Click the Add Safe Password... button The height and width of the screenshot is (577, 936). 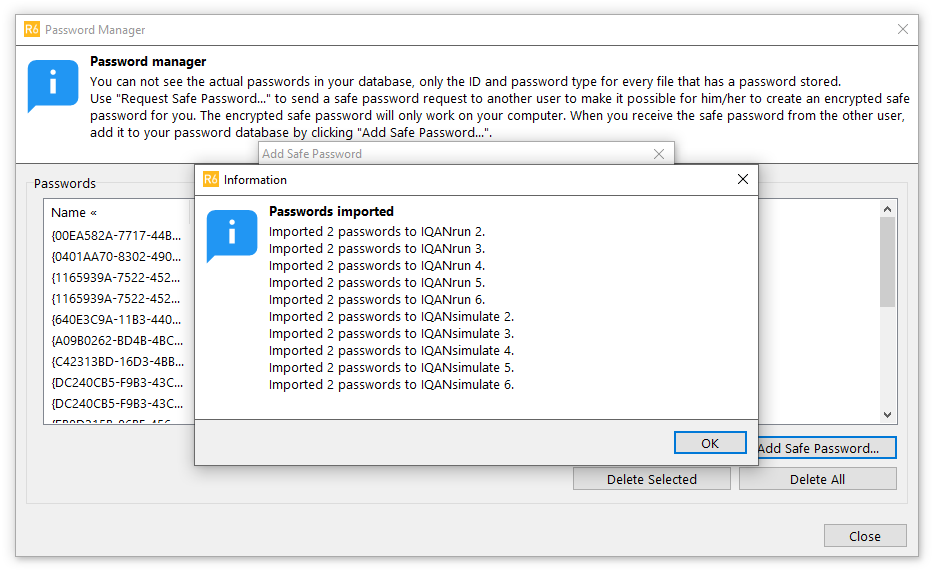827,448
